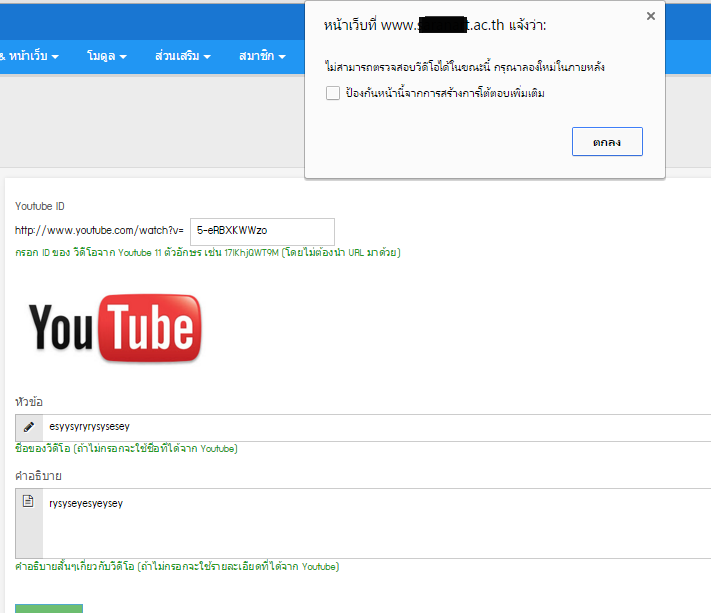Click the http://www.youtube.com/watch?v= label

pyautogui.click(x=99, y=230)
